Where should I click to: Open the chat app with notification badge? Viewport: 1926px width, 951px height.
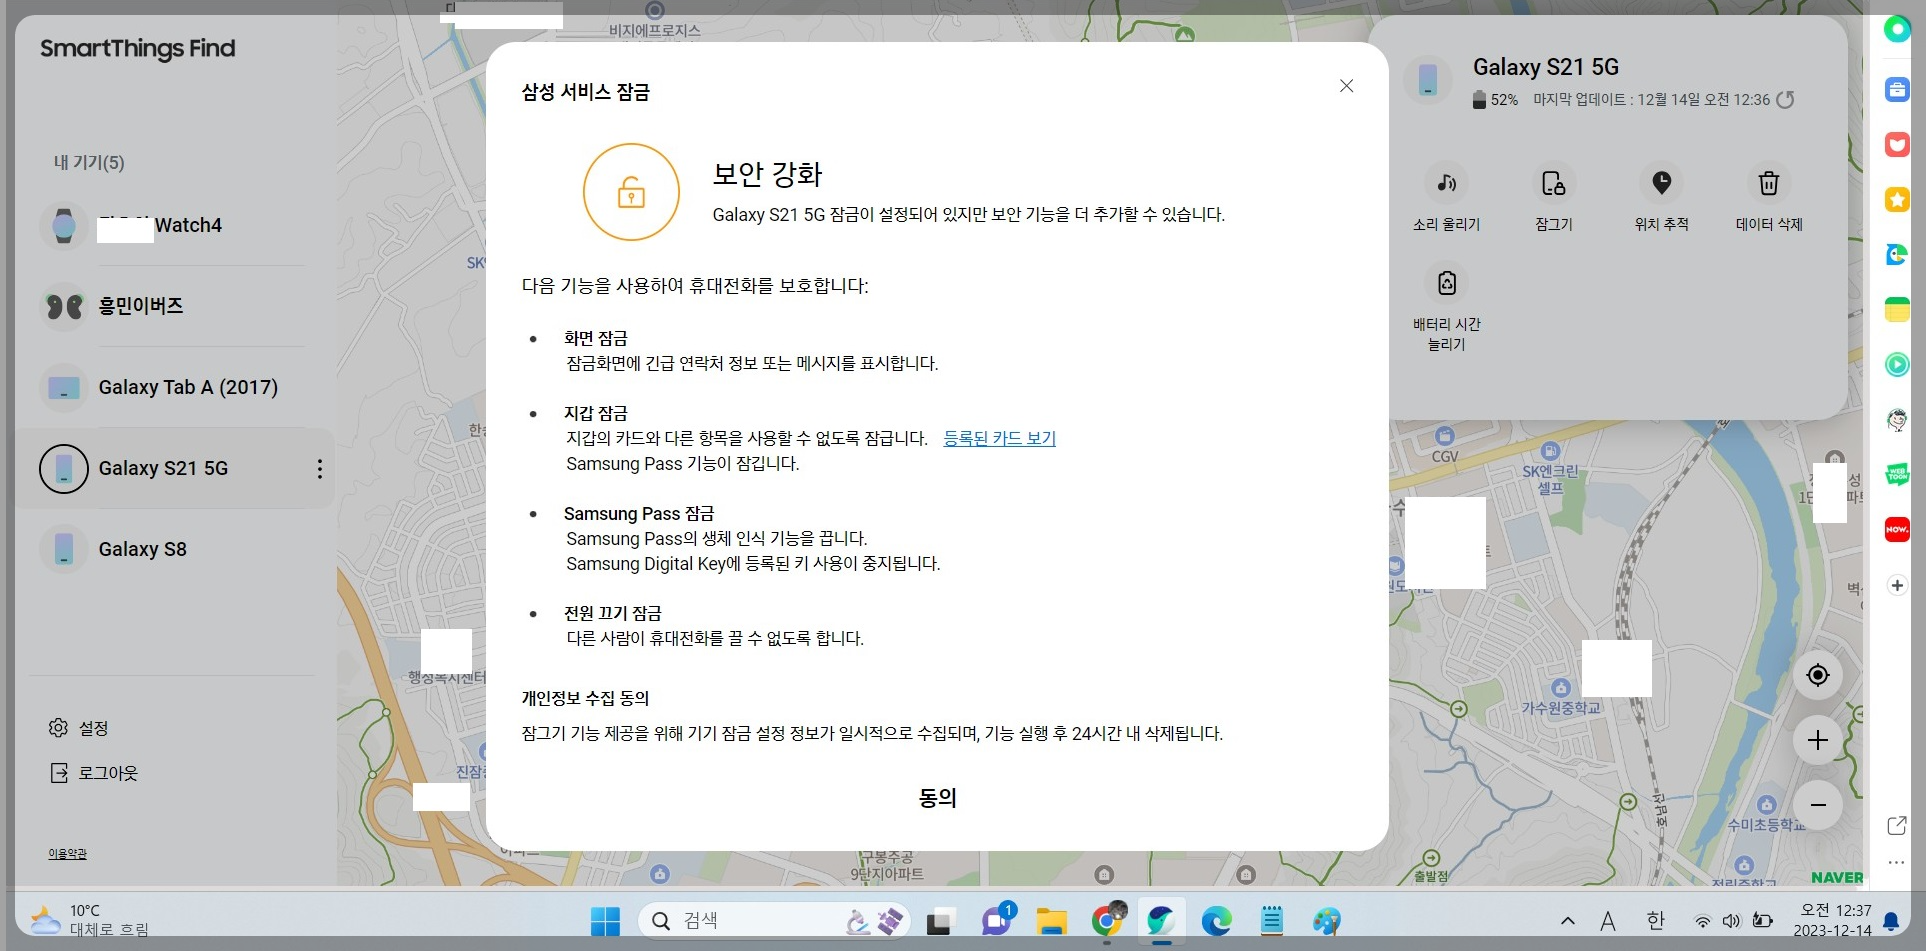(997, 920)
